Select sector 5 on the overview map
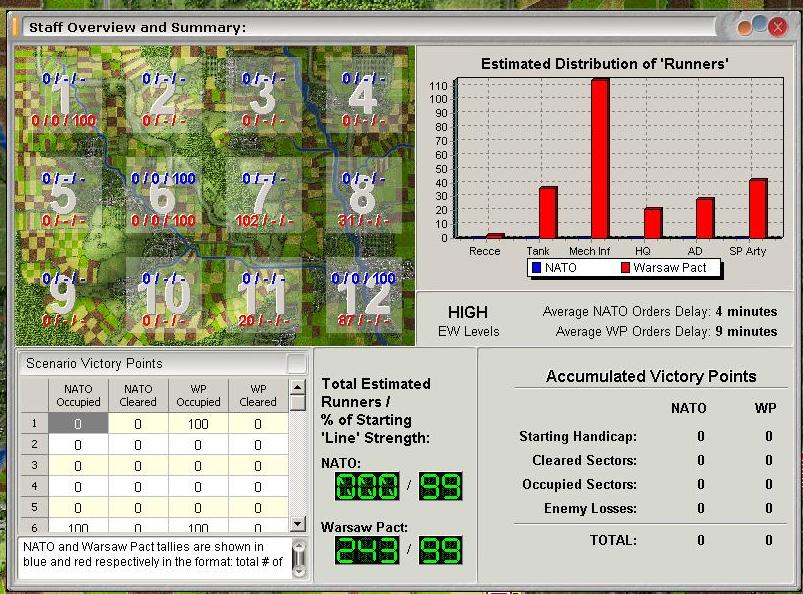 click(x=64, y=196)
